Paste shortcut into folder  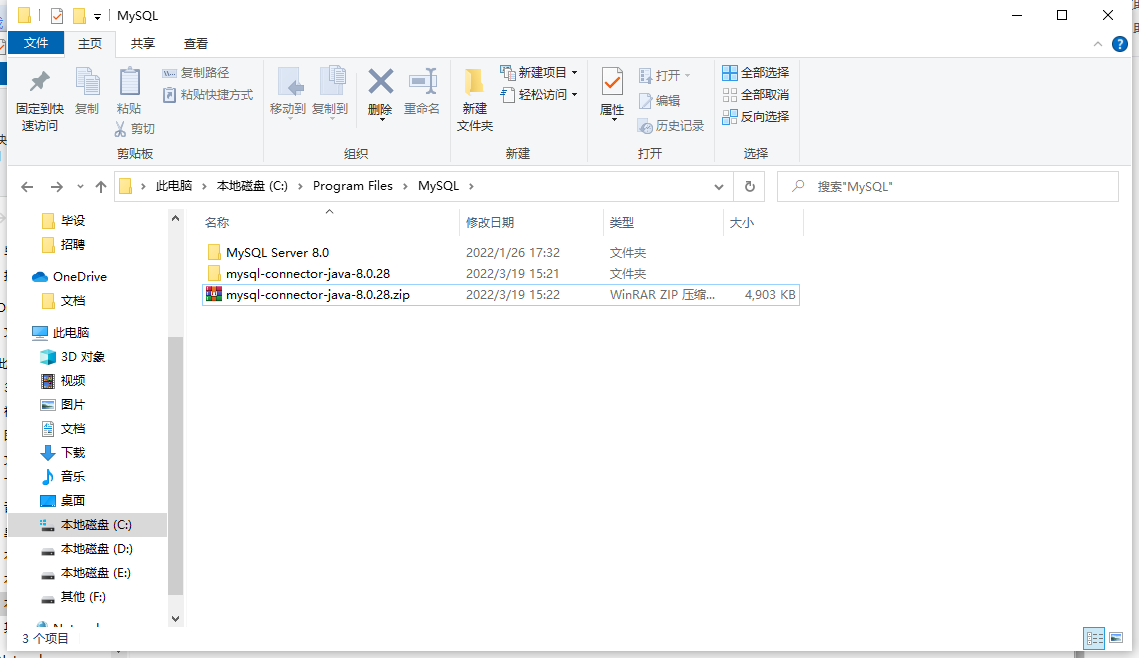click(208, 94)
